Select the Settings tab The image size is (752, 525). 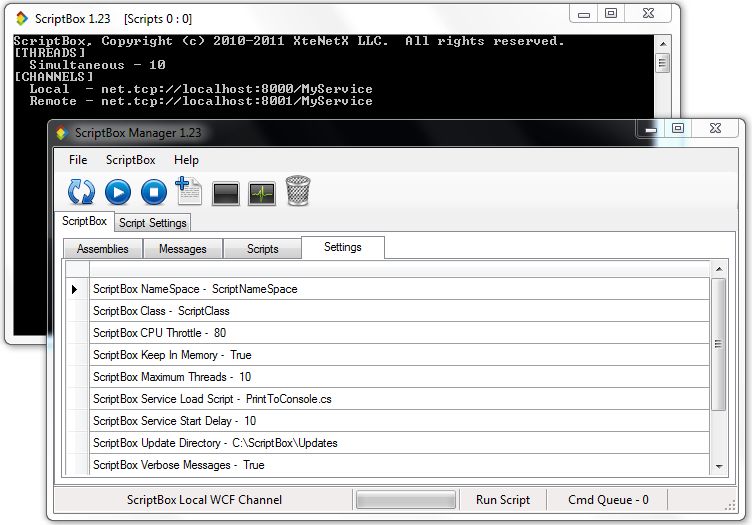(342, 247)
